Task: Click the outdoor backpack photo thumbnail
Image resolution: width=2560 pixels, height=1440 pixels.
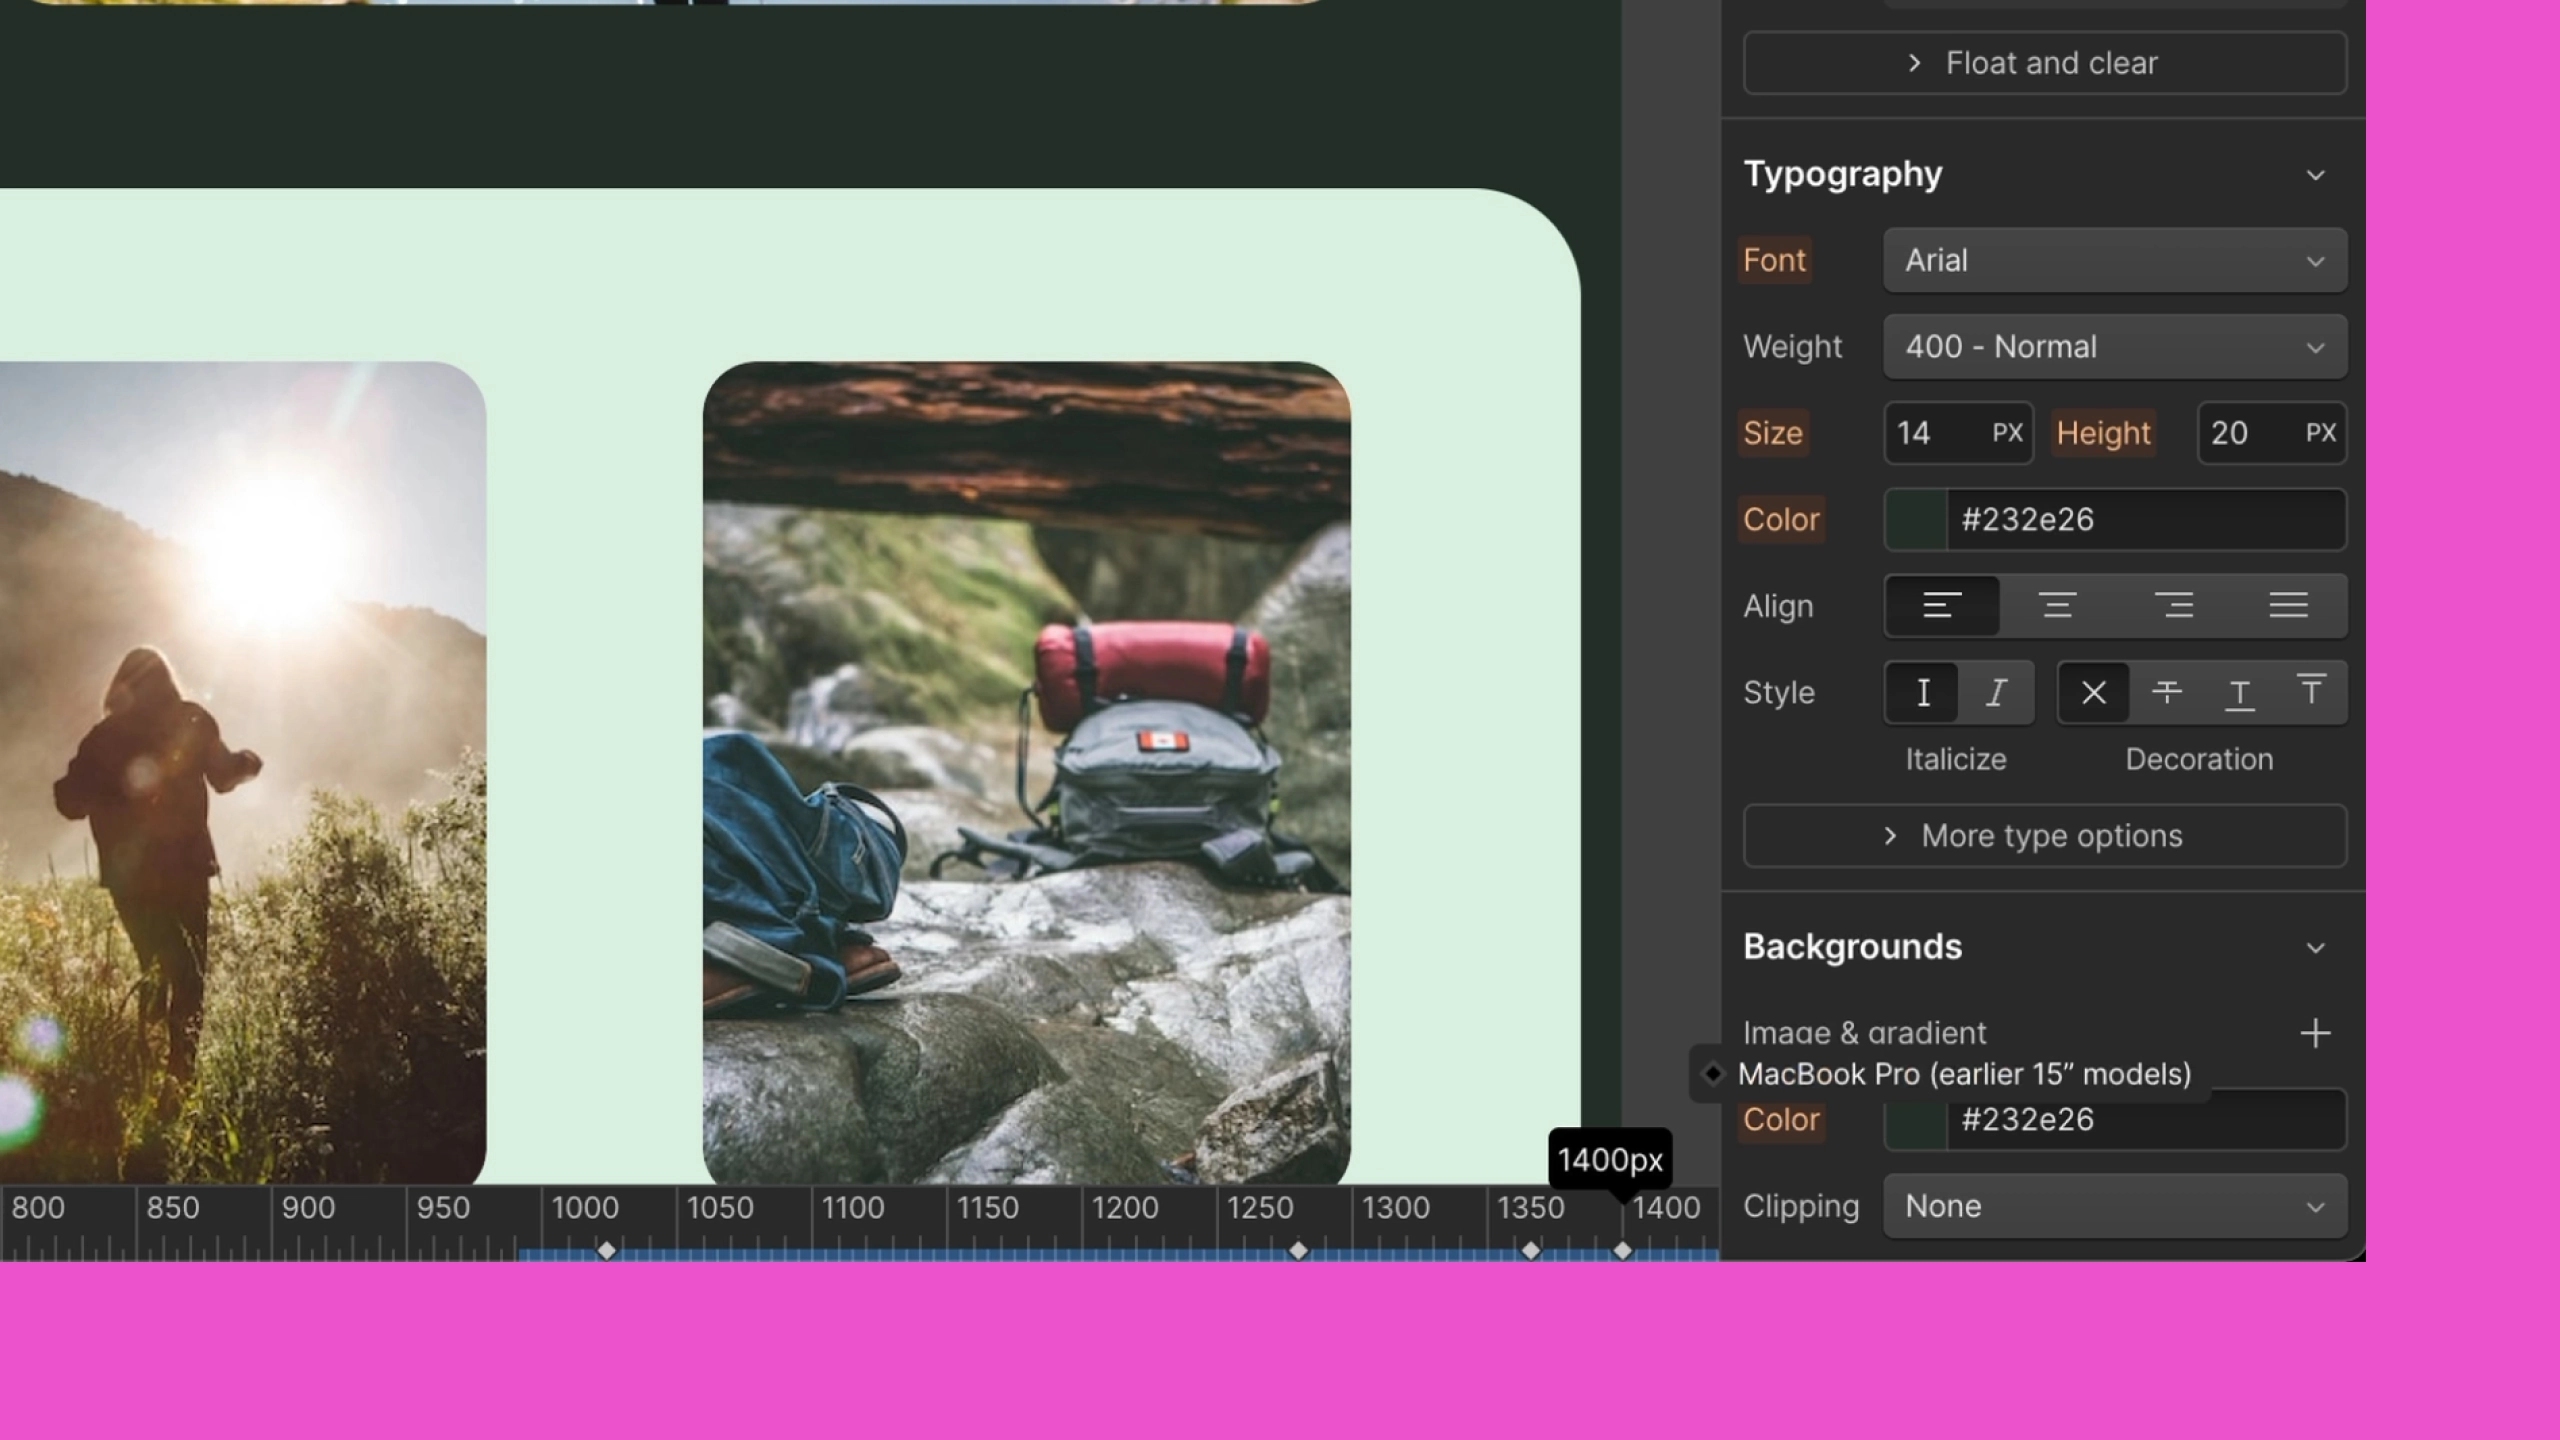Action: coord(1029,774)
